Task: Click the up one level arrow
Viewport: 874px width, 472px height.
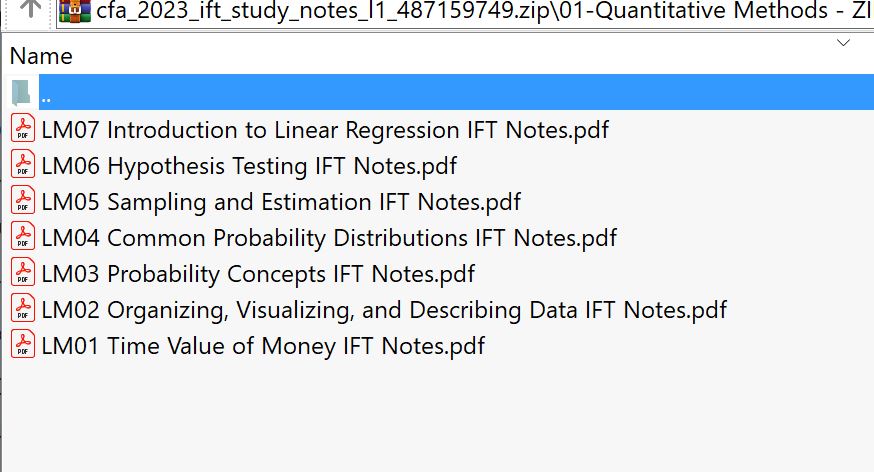Action: (x=32, y=10)
